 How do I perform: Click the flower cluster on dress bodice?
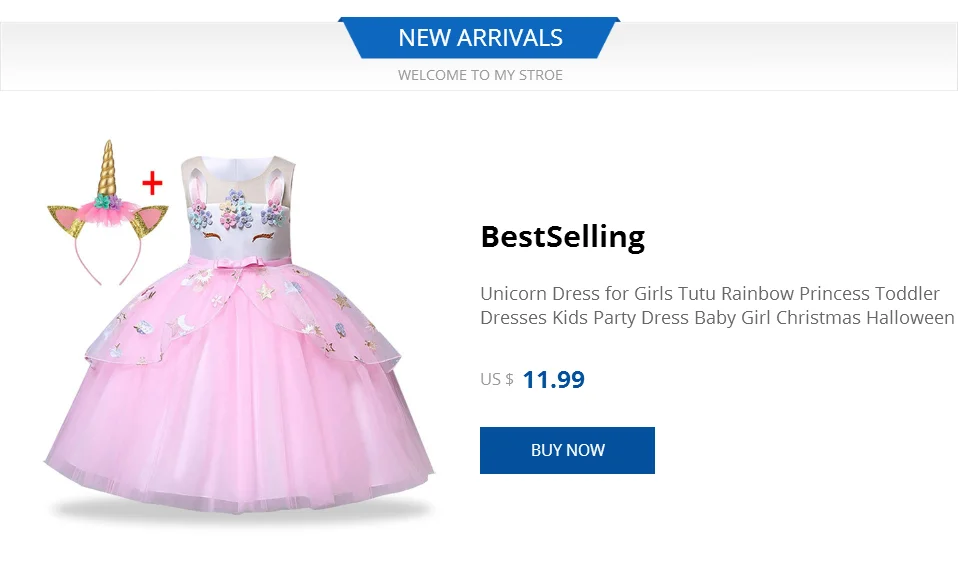(236, 210)
